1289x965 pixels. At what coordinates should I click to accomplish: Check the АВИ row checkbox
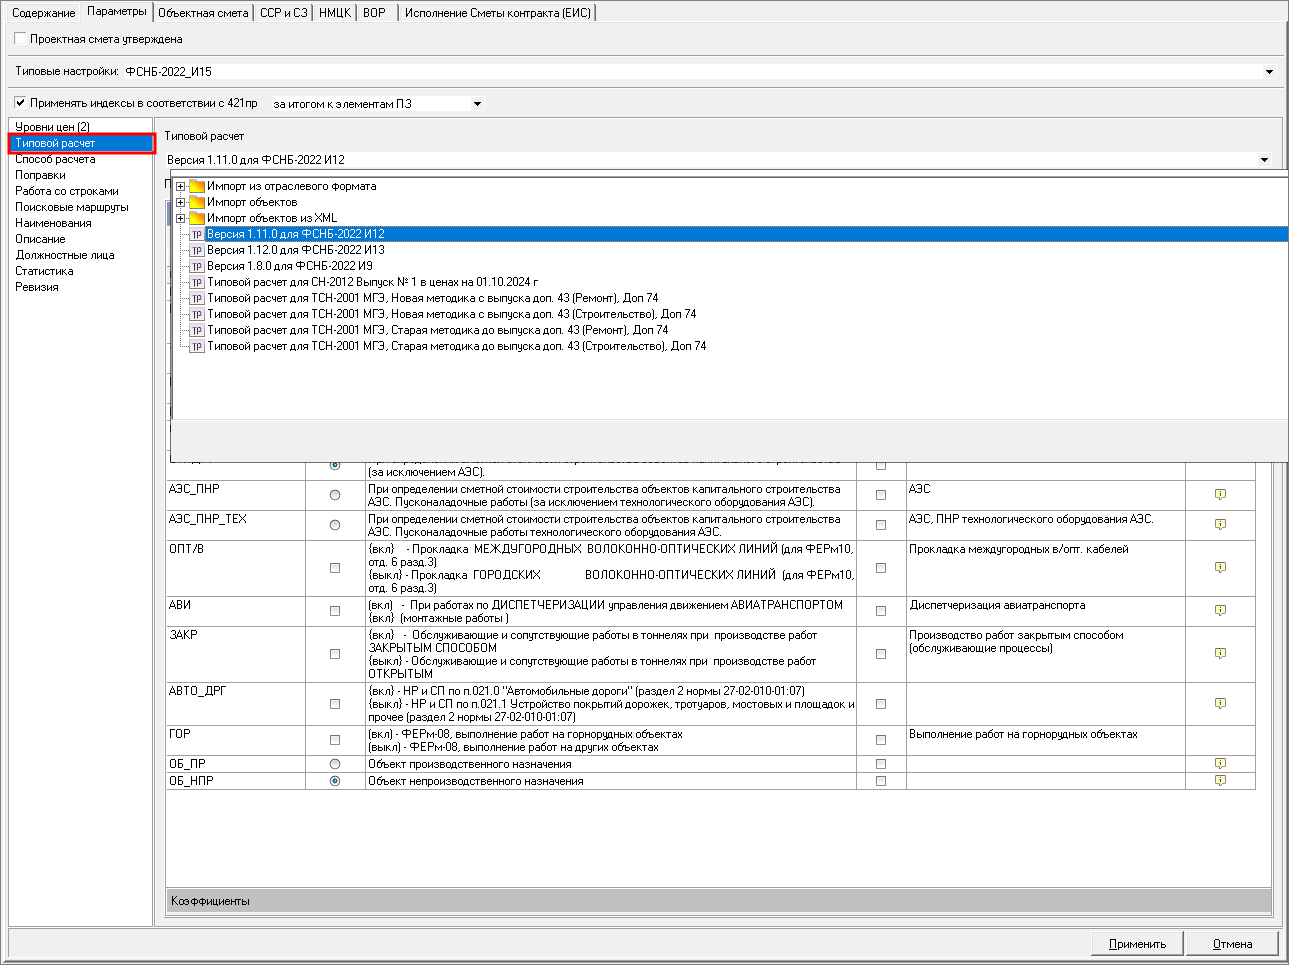(335, 611)
